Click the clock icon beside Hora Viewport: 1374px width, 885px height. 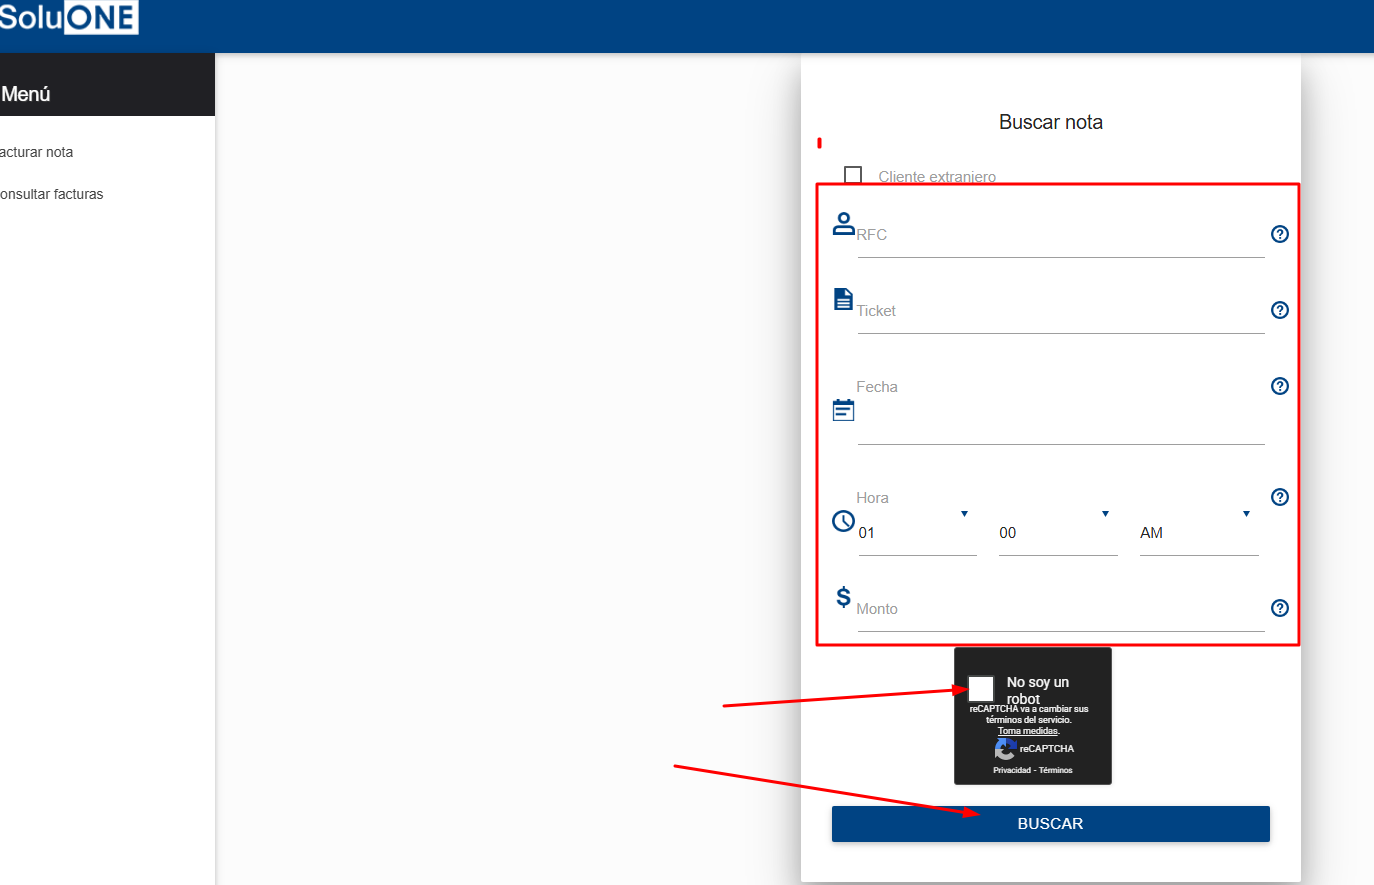(843, 521)
